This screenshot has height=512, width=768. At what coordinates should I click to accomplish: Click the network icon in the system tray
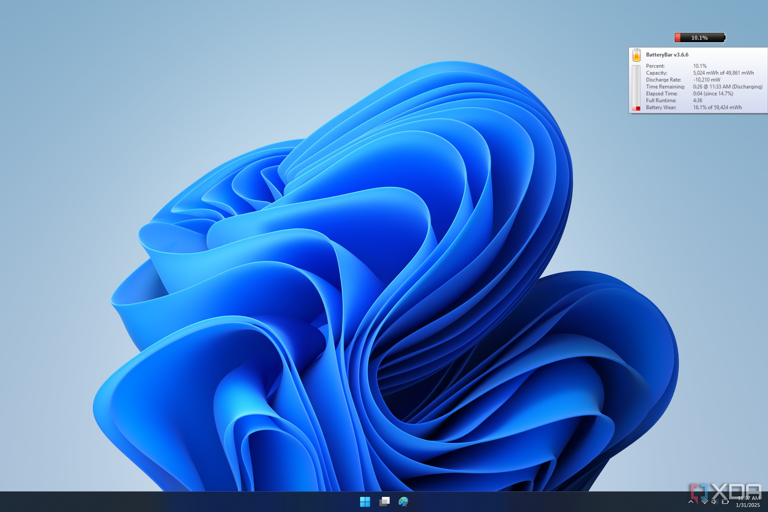[704, 501]
